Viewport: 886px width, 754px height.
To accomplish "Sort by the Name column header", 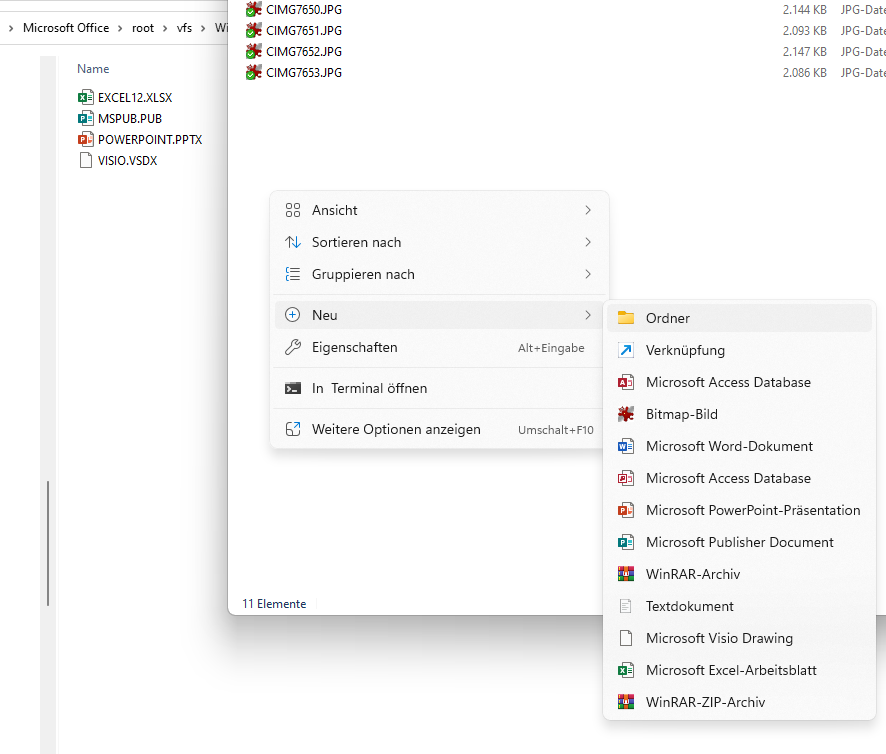I will pyautogui.click(x=93, y=68).
